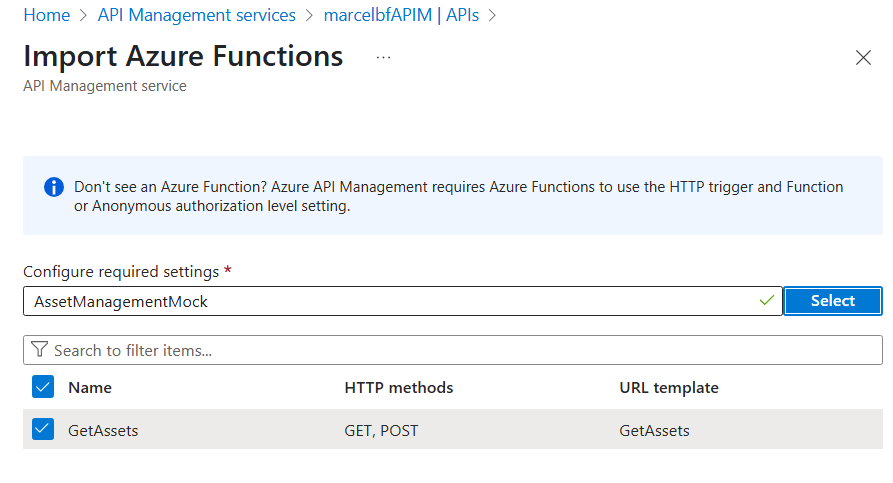Image resolution: width=893 pixels, height=483 pixels.
Task: Go to Home breadcrumb link
Action: point(46,15)
